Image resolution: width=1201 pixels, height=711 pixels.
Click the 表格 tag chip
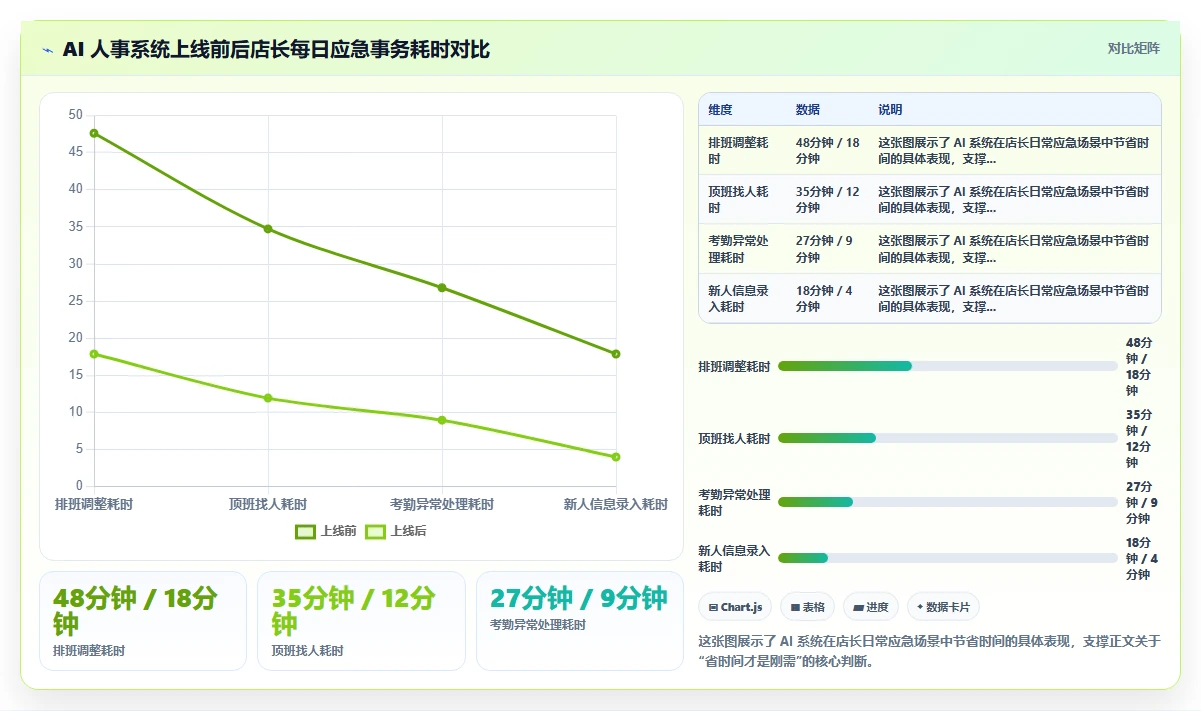[x=808, y=607]
